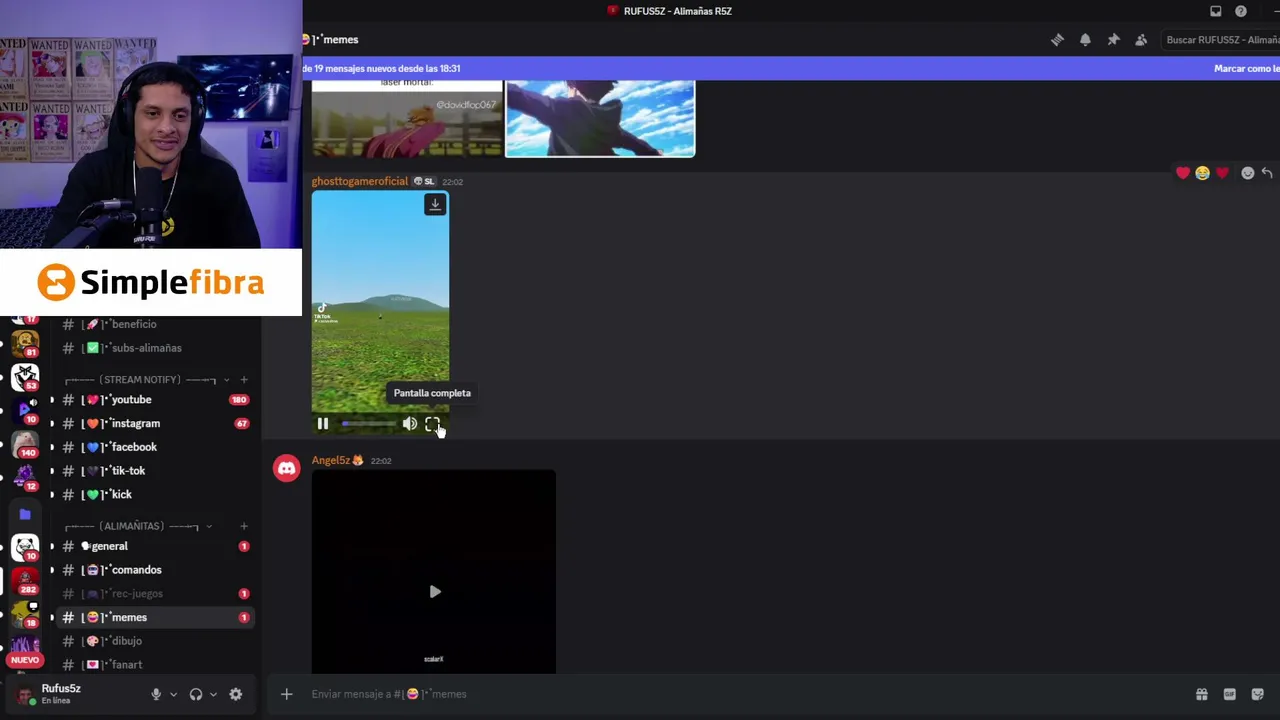This screenshot has width=1280, height=720.
Task: React with the laughing-crying emoji
Action: tap(1202, 173)
